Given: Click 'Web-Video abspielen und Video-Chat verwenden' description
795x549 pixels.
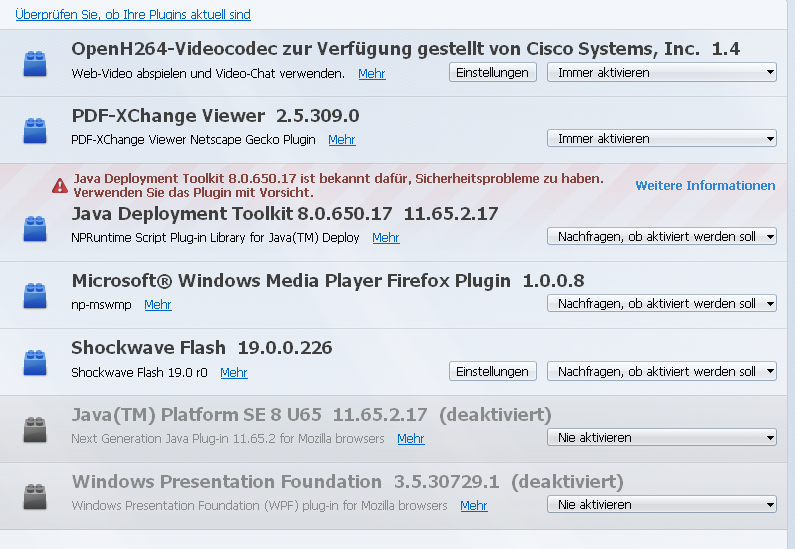Looking at the screenshot, I should (x=208, y=74).
